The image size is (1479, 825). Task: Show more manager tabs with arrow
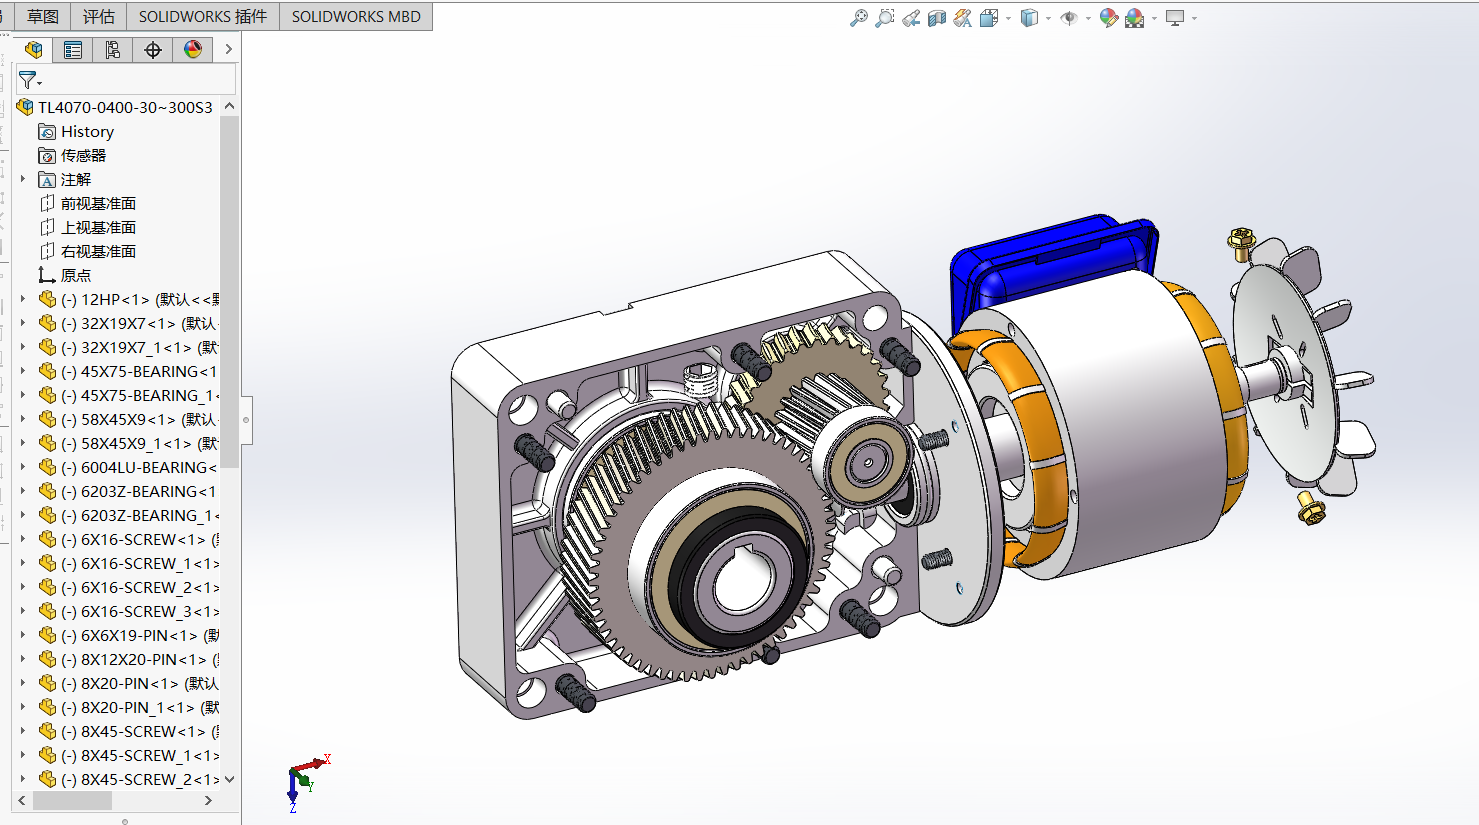228,49
